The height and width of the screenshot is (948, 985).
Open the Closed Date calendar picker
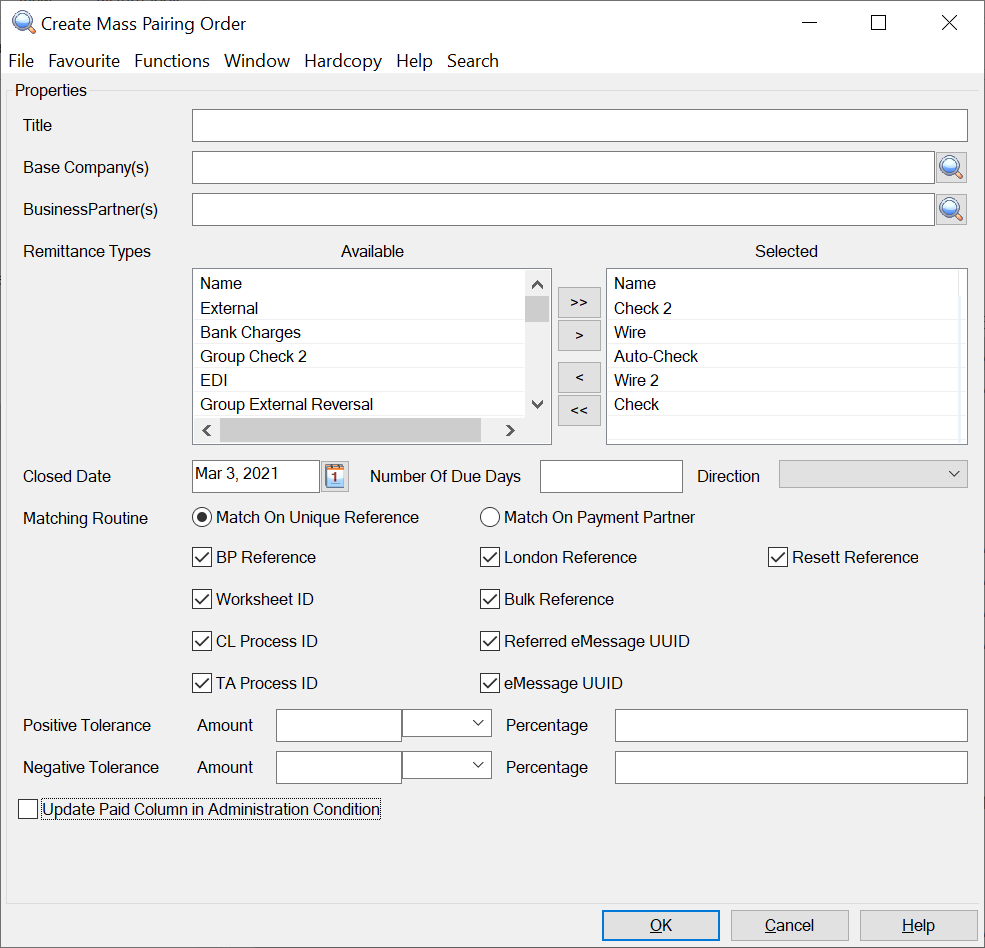point(335,476)
